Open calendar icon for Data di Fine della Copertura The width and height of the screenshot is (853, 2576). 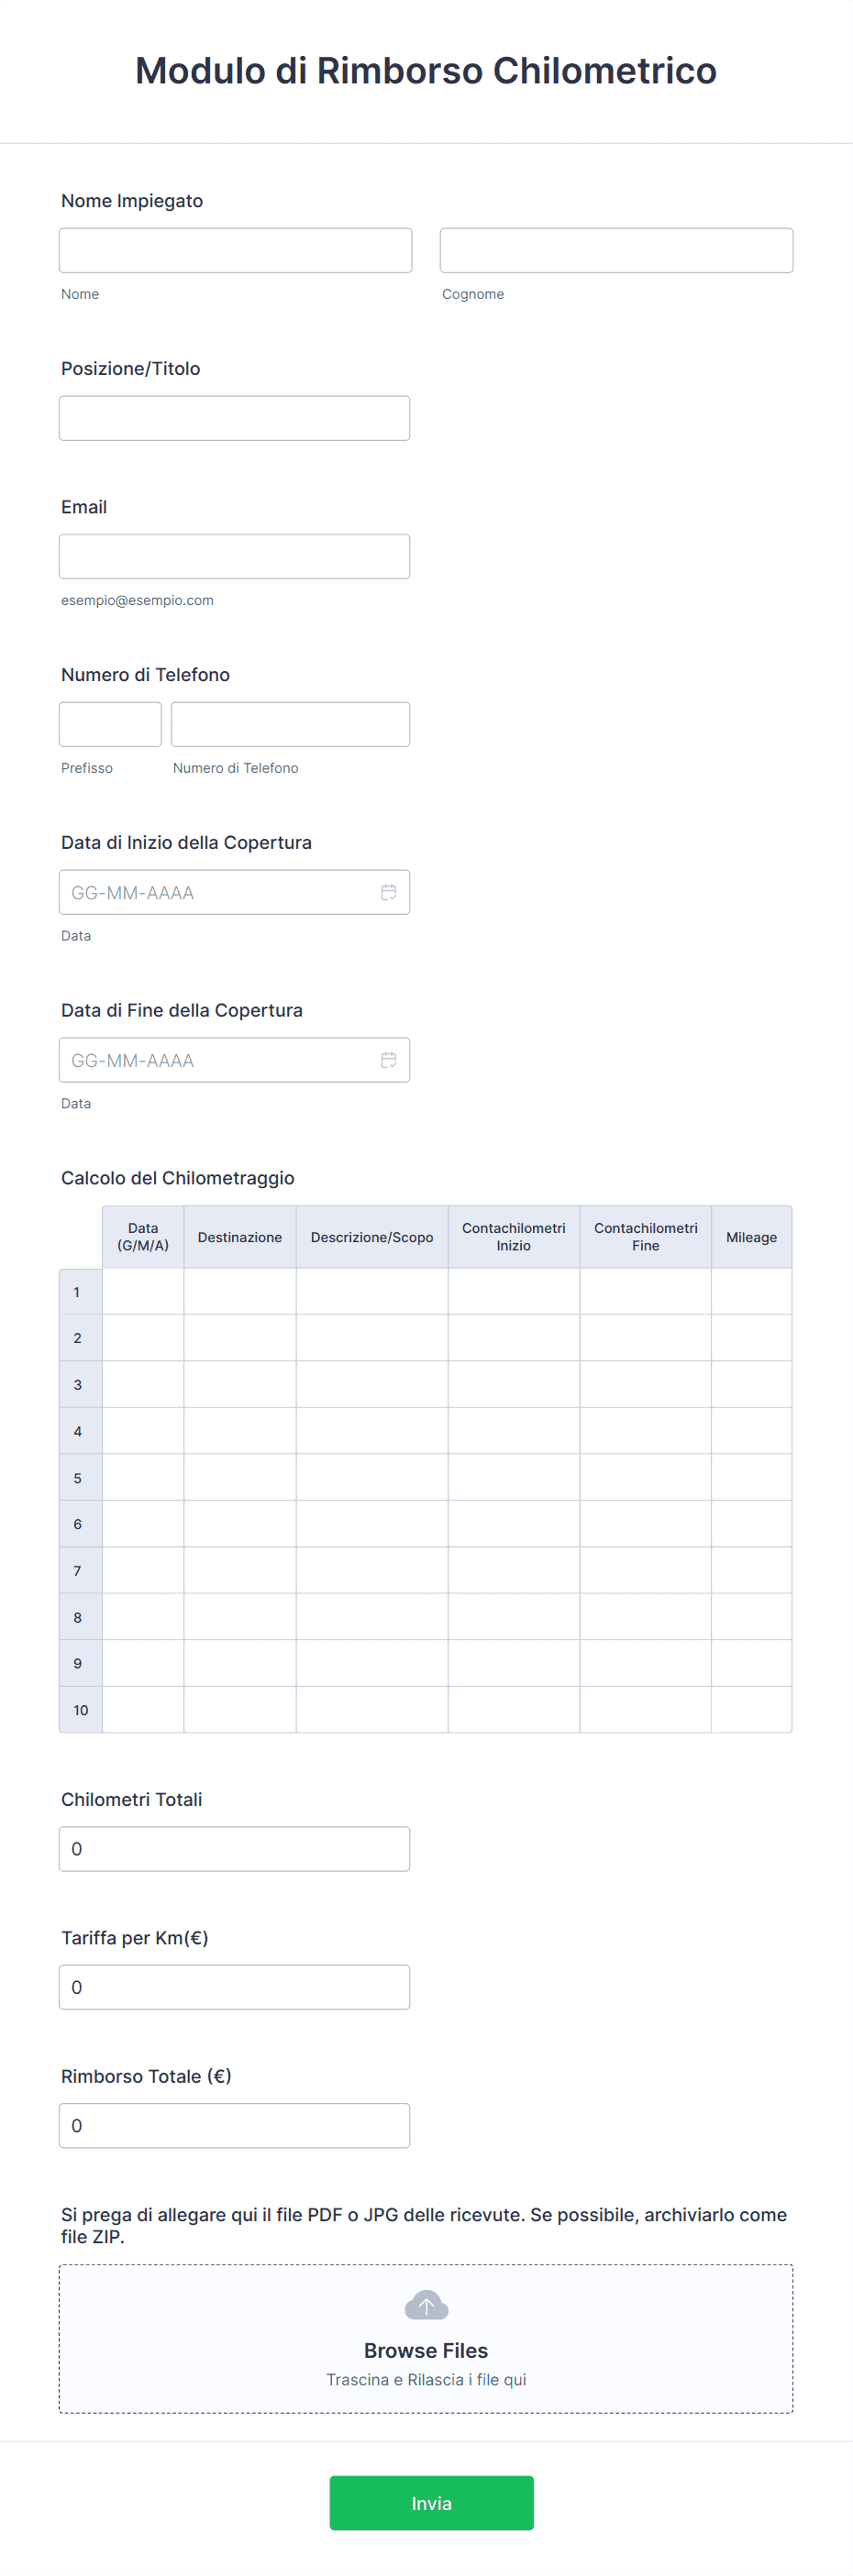coord(389,1060)
